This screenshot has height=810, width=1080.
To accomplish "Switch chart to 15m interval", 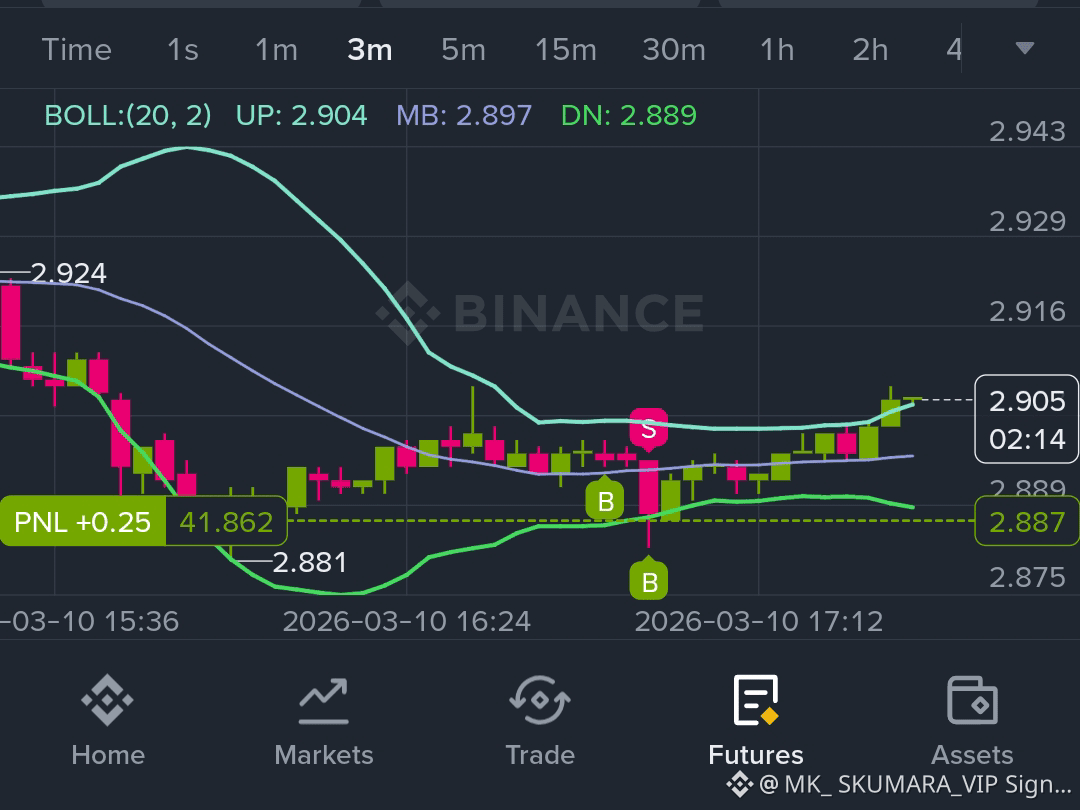I will (566, 50).
